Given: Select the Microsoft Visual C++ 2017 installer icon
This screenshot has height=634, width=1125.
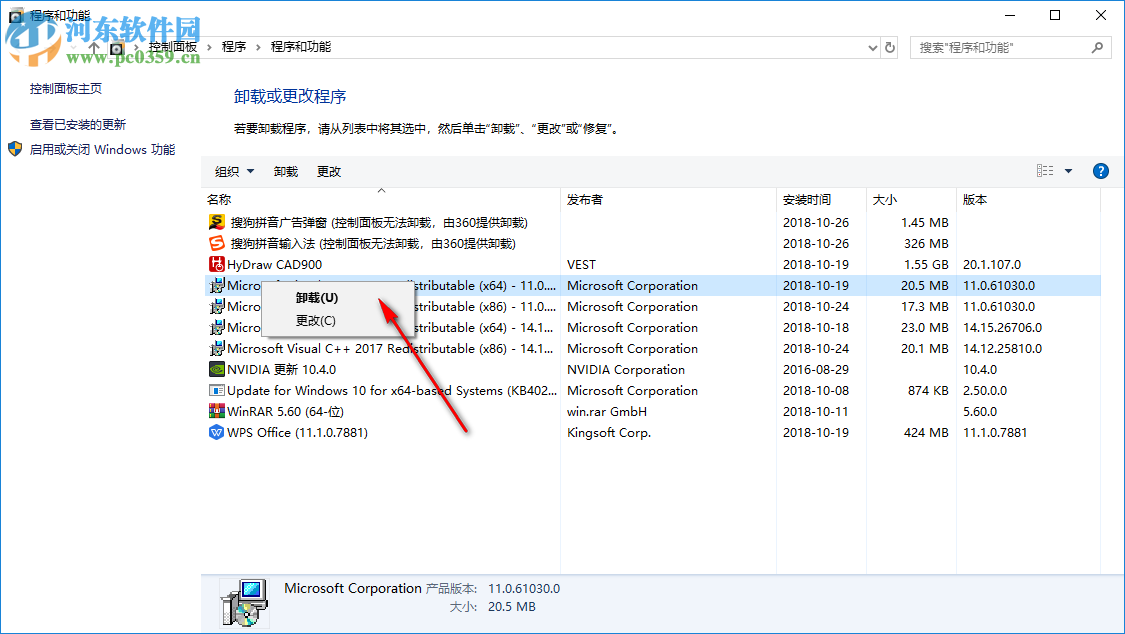Looking at the screenshot, I should 219,348.
